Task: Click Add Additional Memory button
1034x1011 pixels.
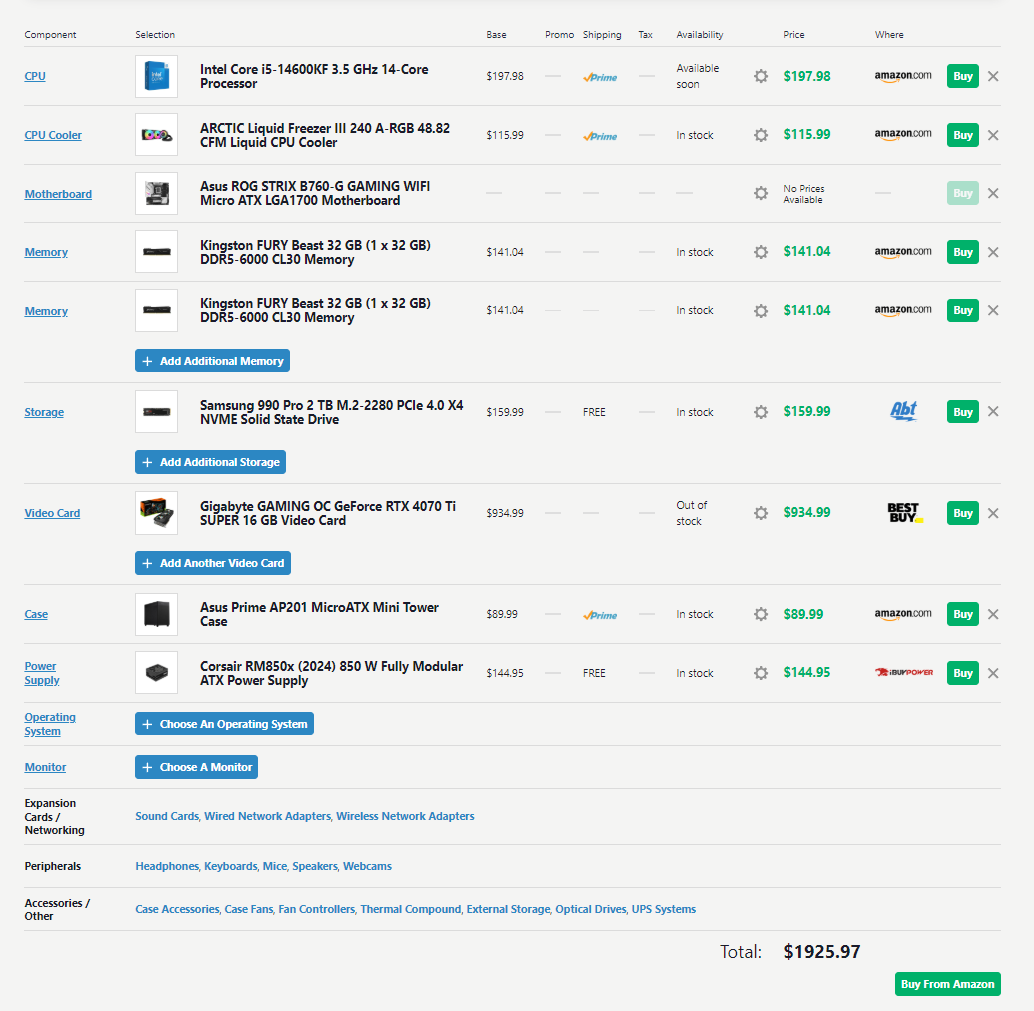Action: pyautogui.click(x=212, y=361)
